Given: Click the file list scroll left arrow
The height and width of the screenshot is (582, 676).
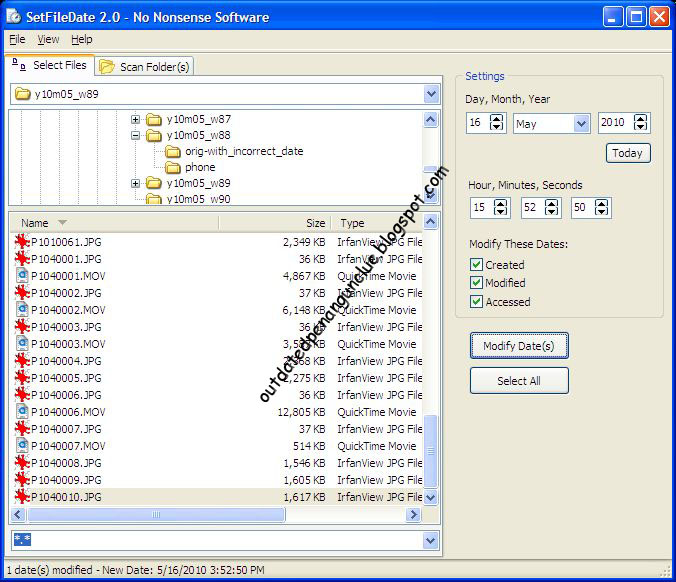Looking at the screenshot, I should [x=18, y=515].
